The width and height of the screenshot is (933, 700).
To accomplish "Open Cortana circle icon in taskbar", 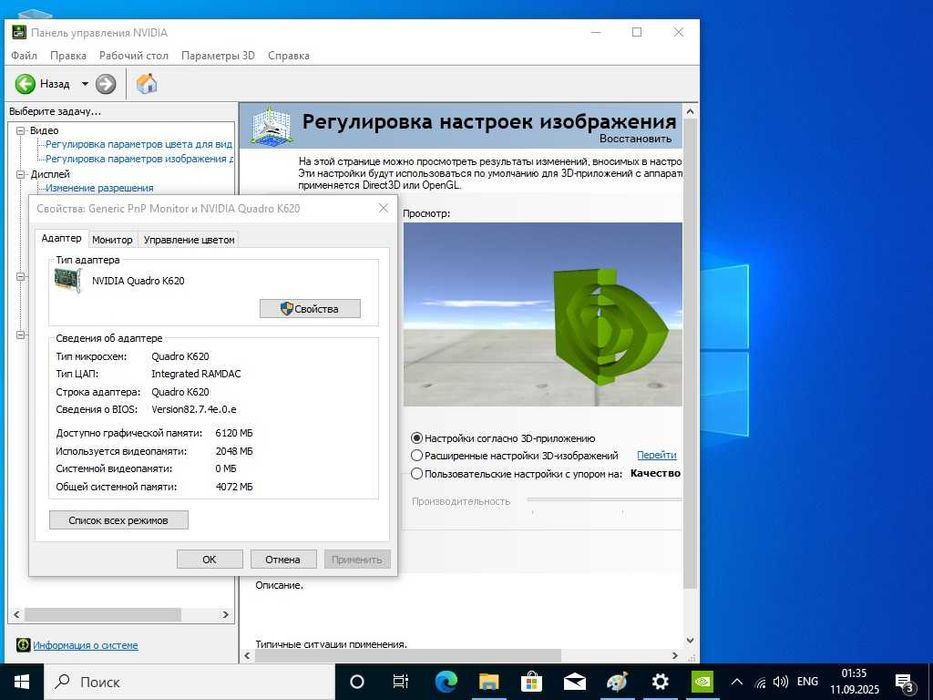I will coord(356,682).
